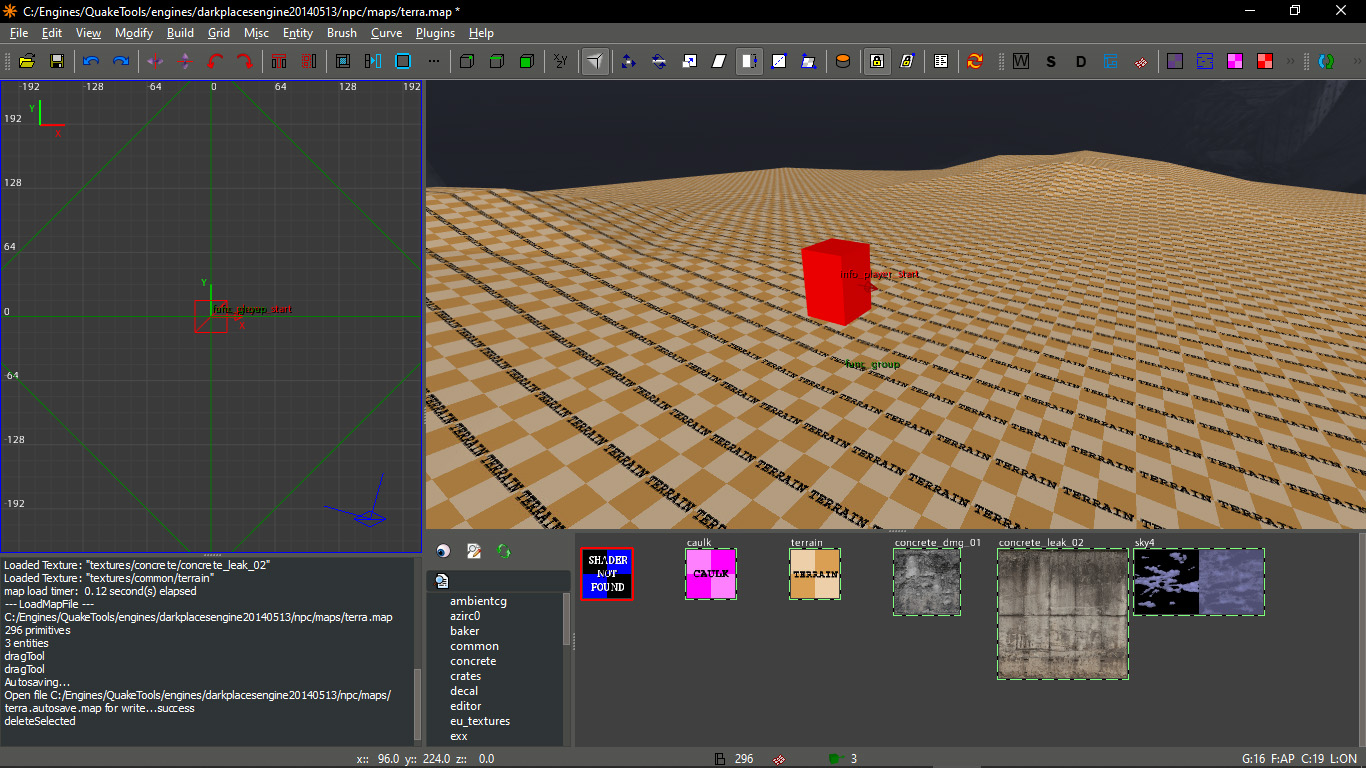Refresh the loaded models
Viewport: 1366px width, 768px height.
pos(975,61)
